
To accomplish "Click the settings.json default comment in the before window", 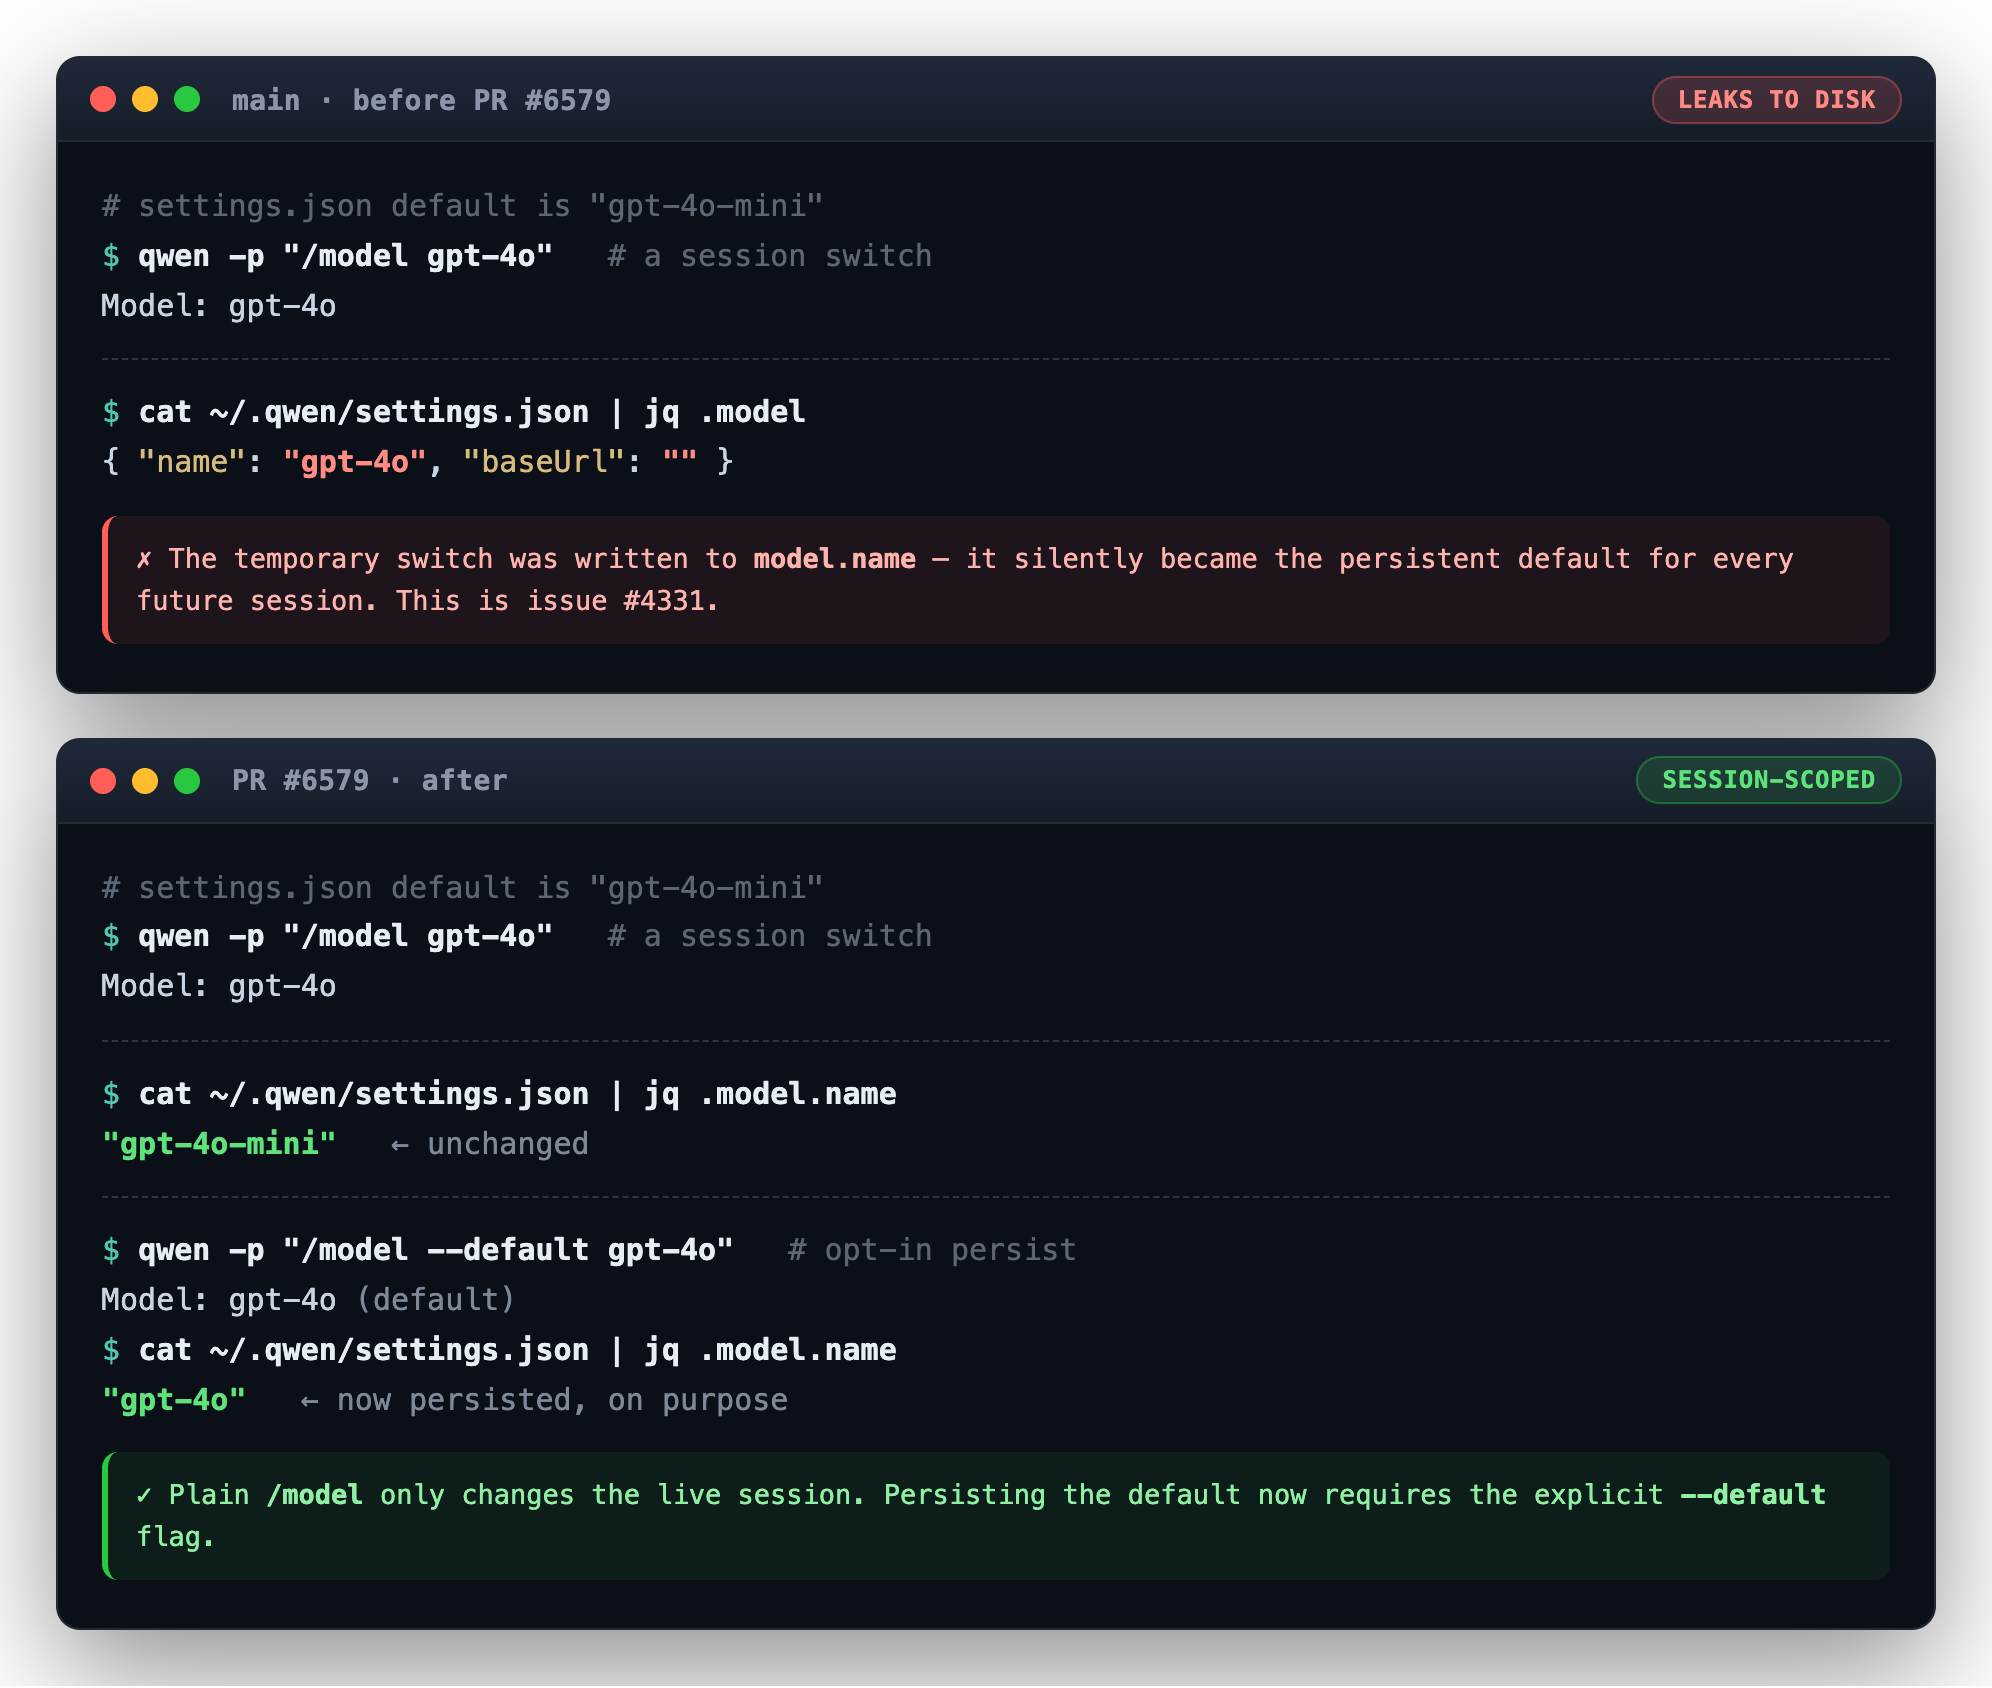I will (x=462, y=206).
